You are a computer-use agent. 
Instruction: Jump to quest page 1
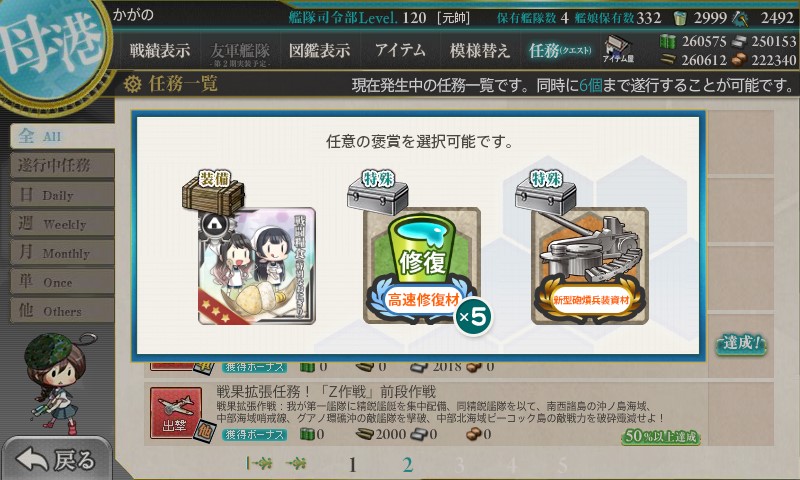click(352, 465)
